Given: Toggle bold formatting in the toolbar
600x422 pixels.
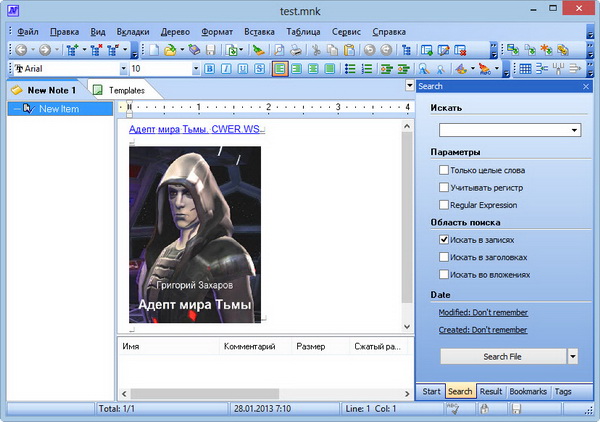Looking at the screenshot, I should pyautogui.click(x=210, y=69).
